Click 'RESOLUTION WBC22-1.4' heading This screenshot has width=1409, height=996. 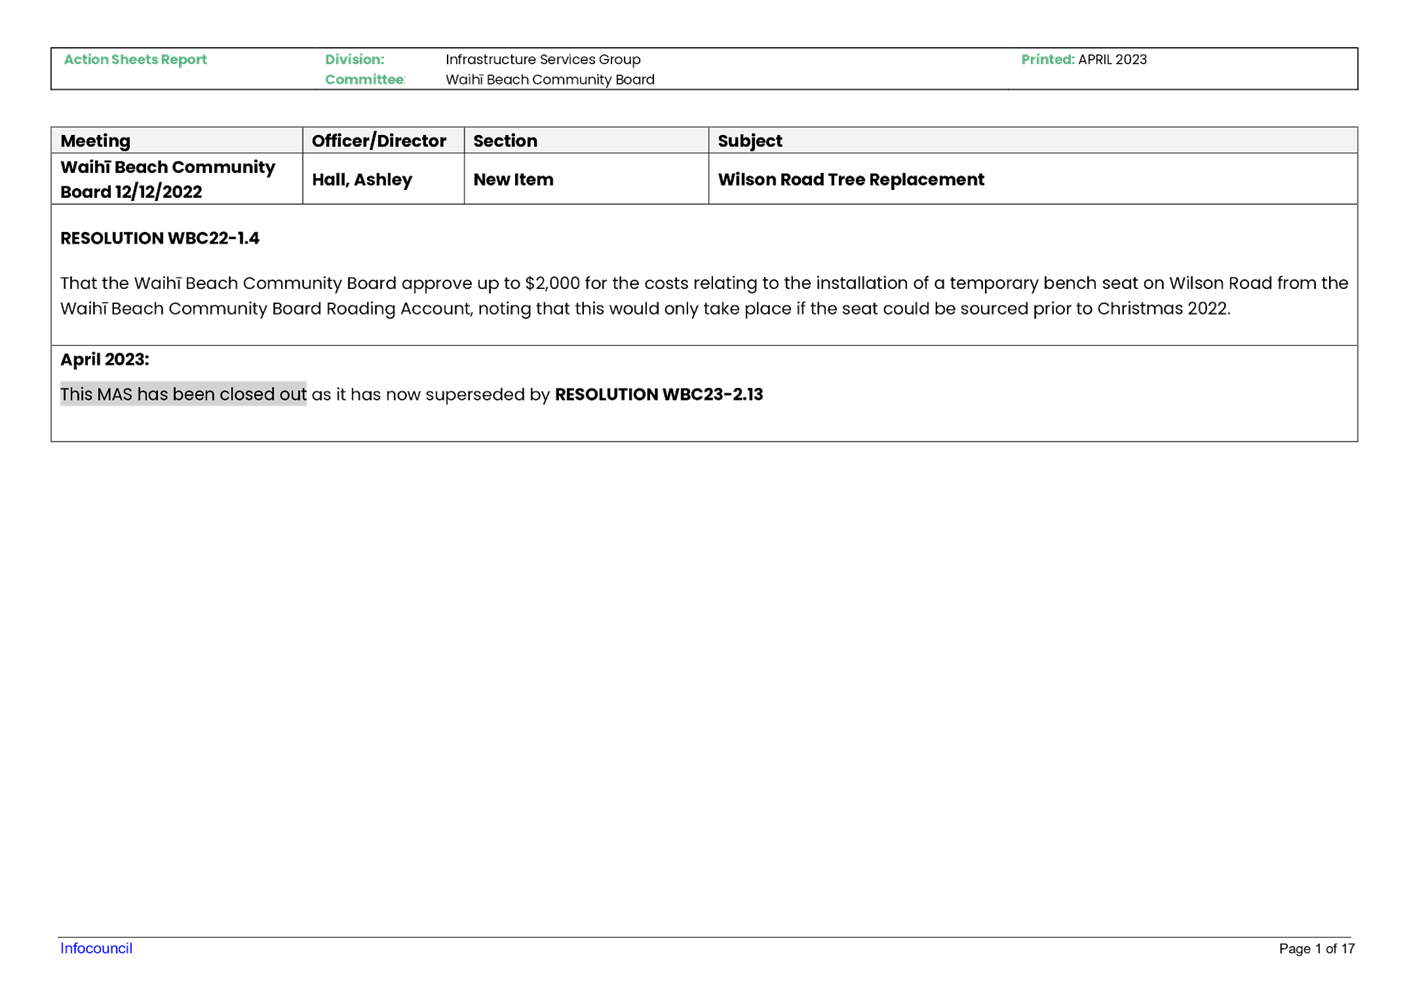160,238
